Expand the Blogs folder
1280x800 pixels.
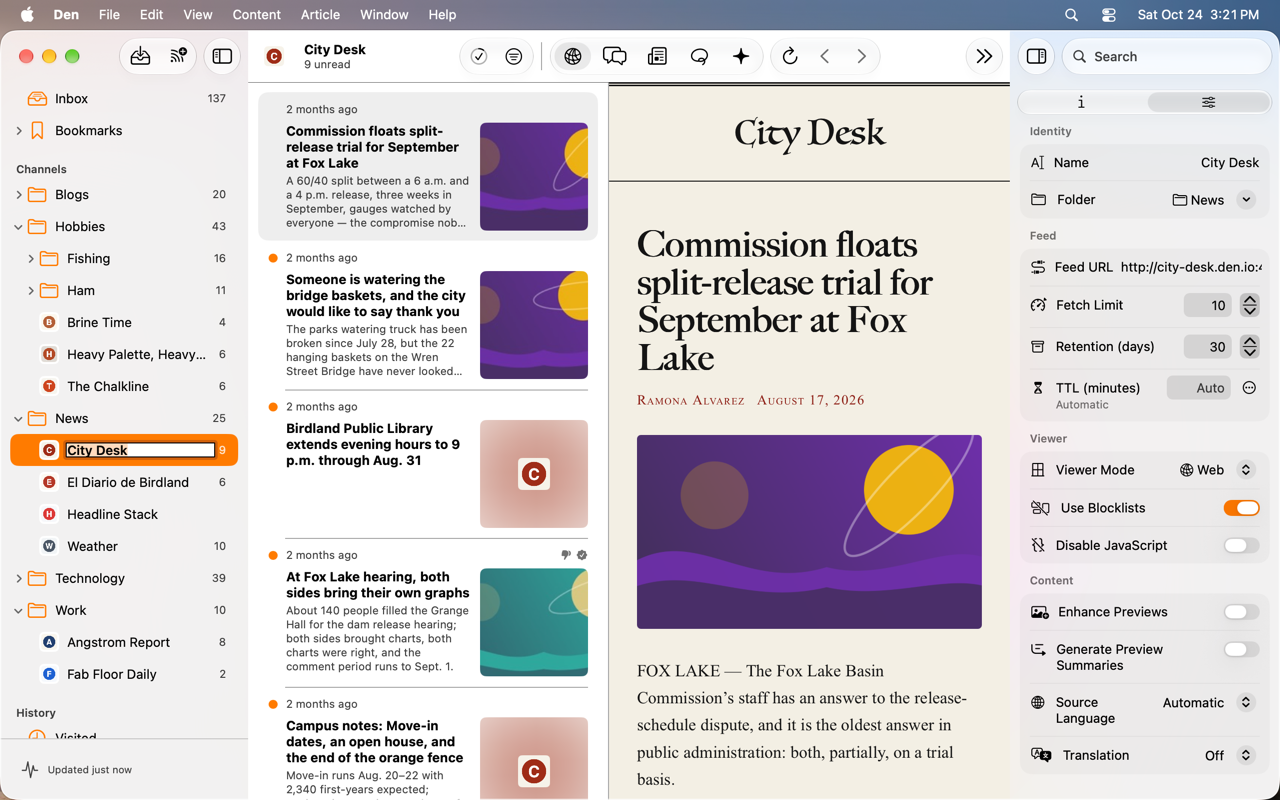coord(19,195)
